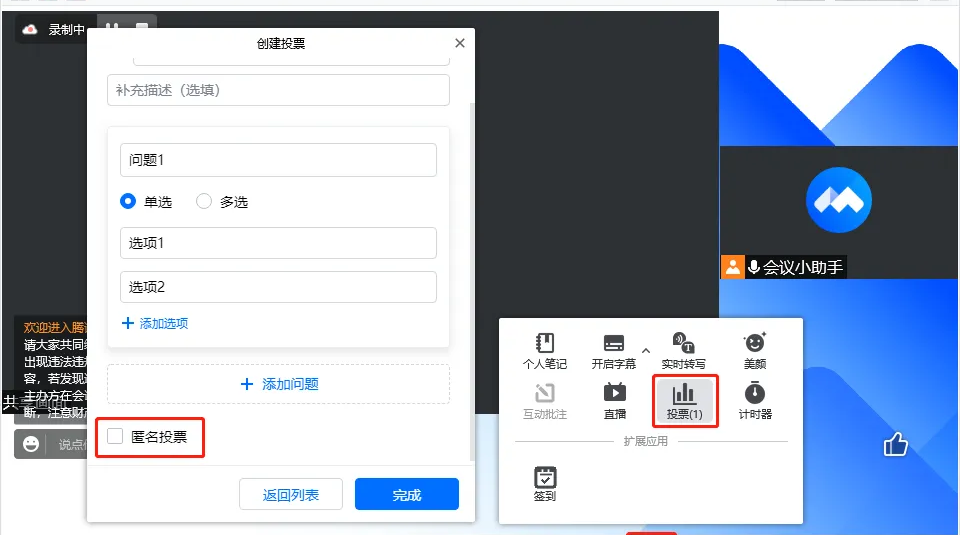Open the emoji picker in chat box
The width and height of the screenshot is (960, 540).
(32, 444)
